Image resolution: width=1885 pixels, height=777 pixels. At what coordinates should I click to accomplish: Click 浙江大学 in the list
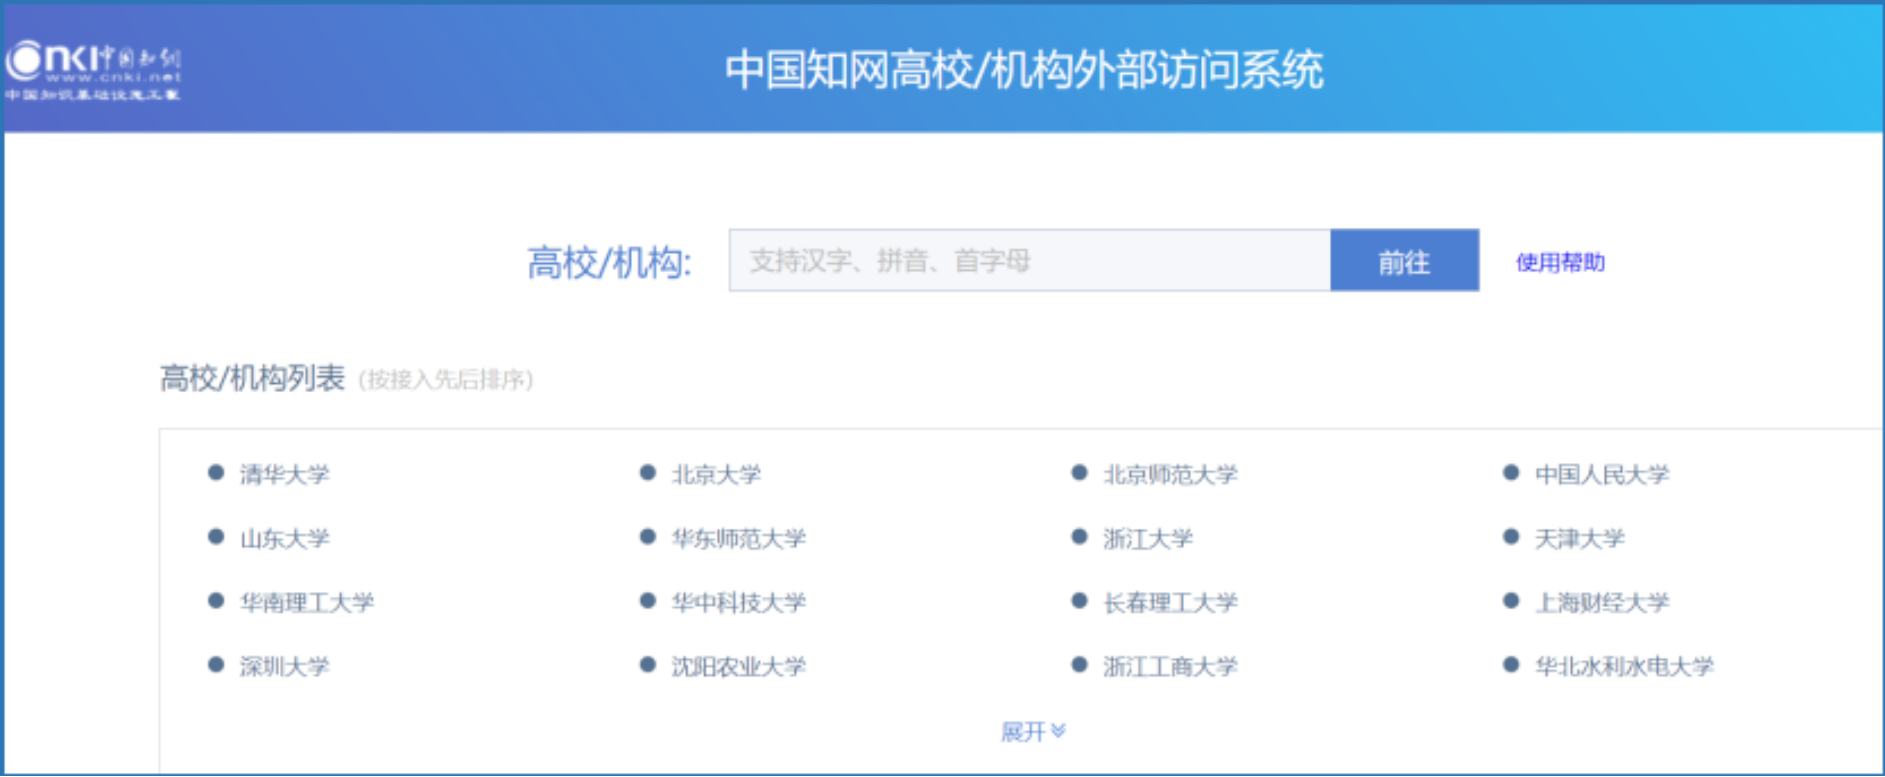click(1148, 538)
